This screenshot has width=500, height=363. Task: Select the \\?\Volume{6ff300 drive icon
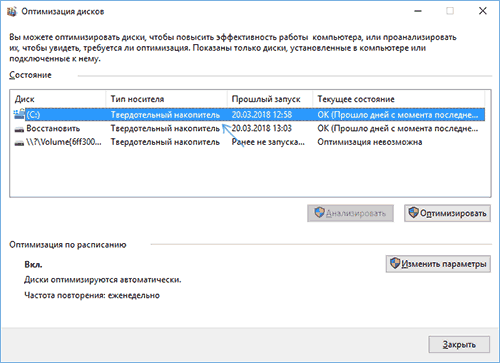[19, 142]
